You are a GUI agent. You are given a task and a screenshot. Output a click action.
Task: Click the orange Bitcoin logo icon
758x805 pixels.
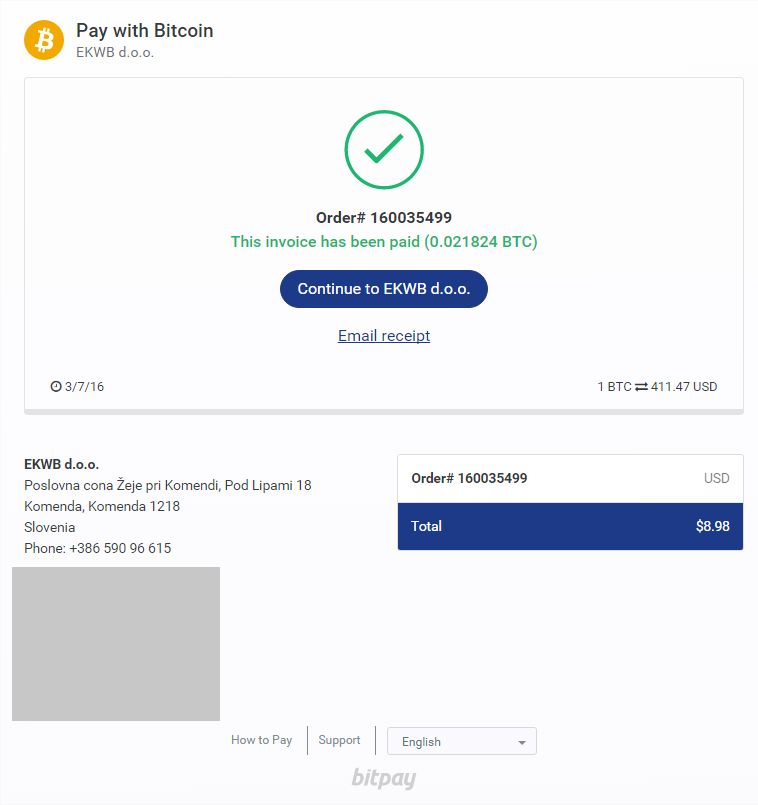click(44, 40)
